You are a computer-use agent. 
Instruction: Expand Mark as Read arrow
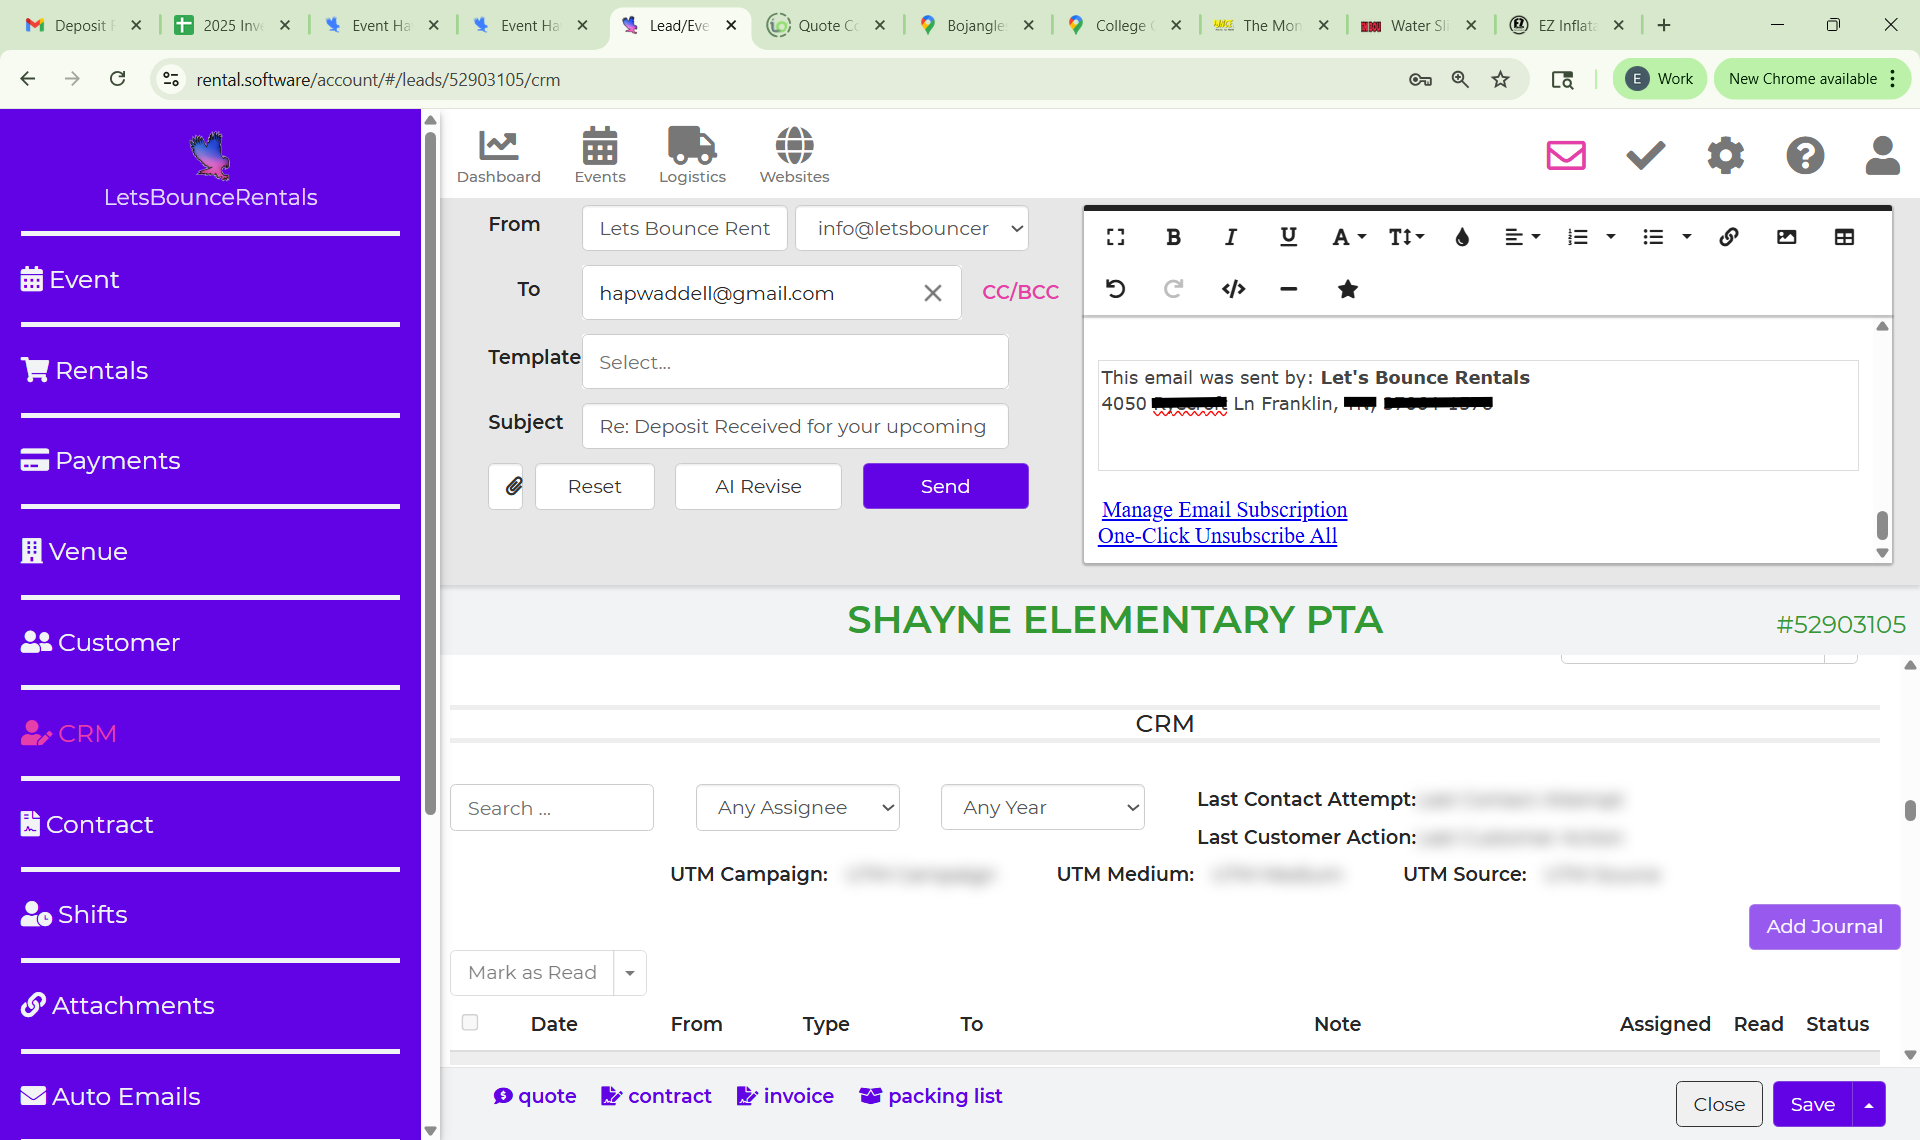click(630, 973)
